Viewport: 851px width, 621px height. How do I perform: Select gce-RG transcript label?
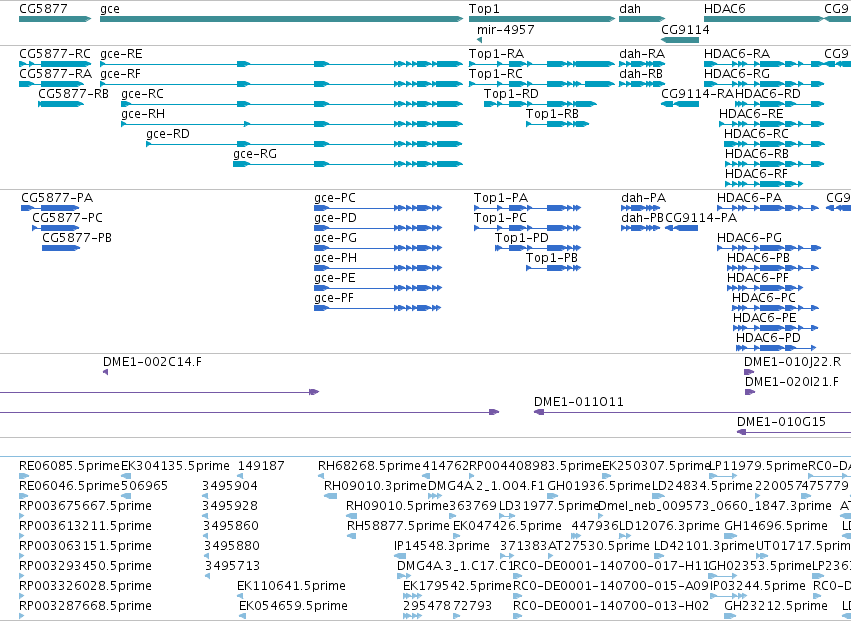coord(255,154)
